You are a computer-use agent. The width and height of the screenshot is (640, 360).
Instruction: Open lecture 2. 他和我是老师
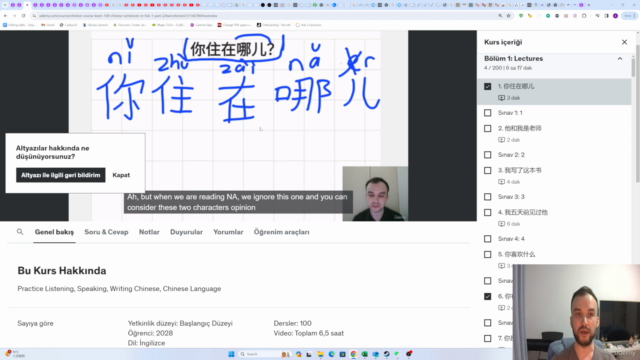520,129
